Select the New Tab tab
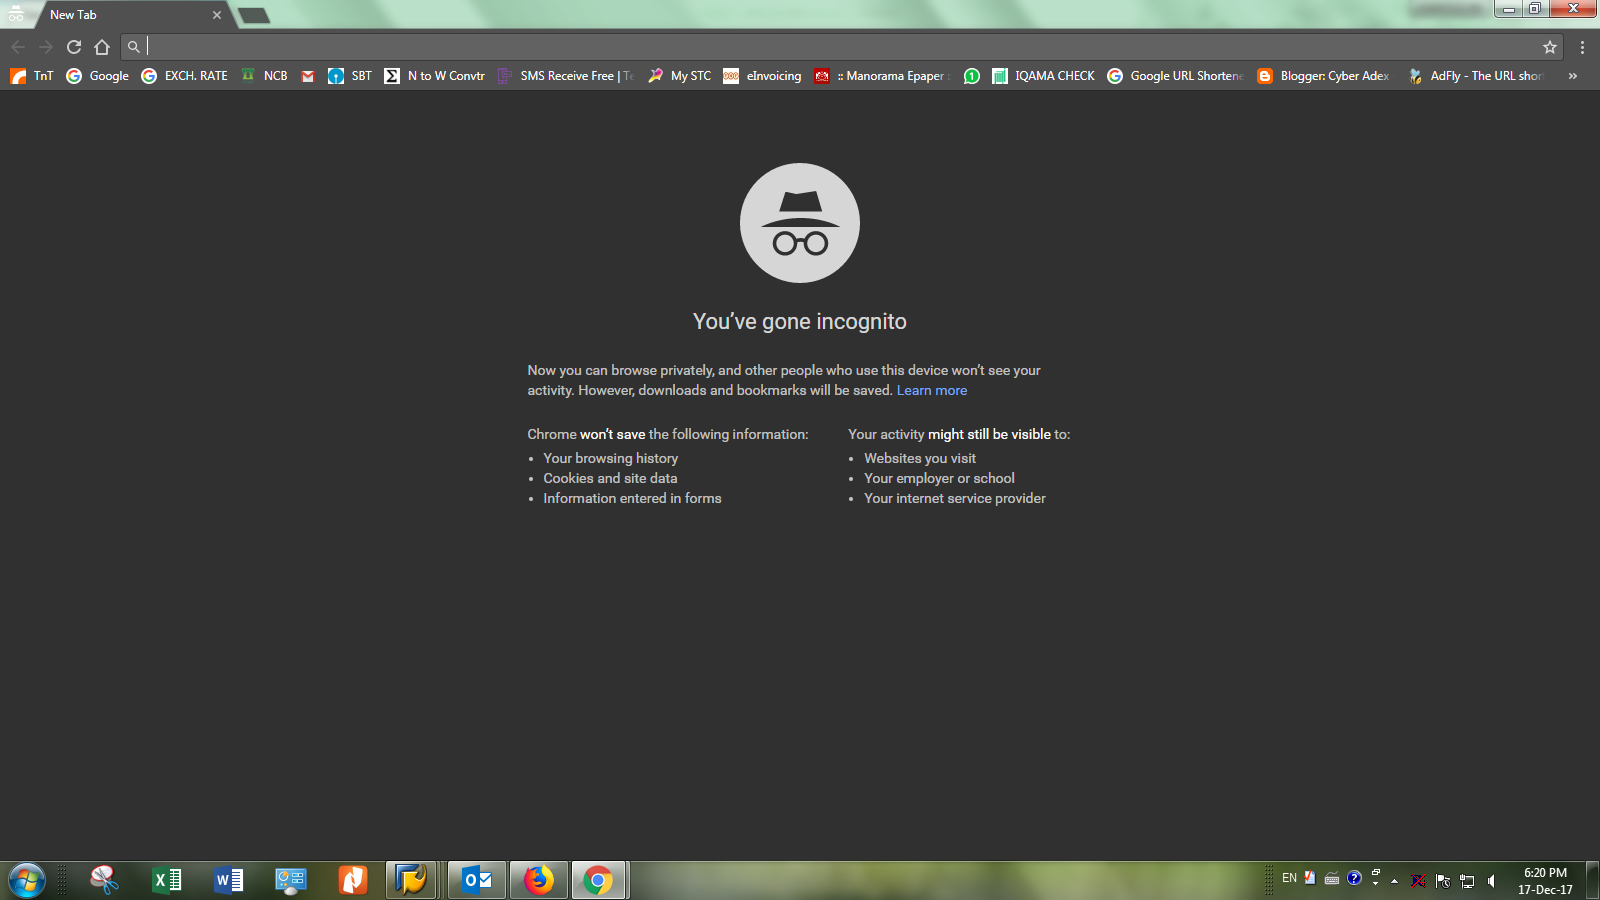Screen dimensions: 1600x900 pyautogui.click(x=120, y=15)
